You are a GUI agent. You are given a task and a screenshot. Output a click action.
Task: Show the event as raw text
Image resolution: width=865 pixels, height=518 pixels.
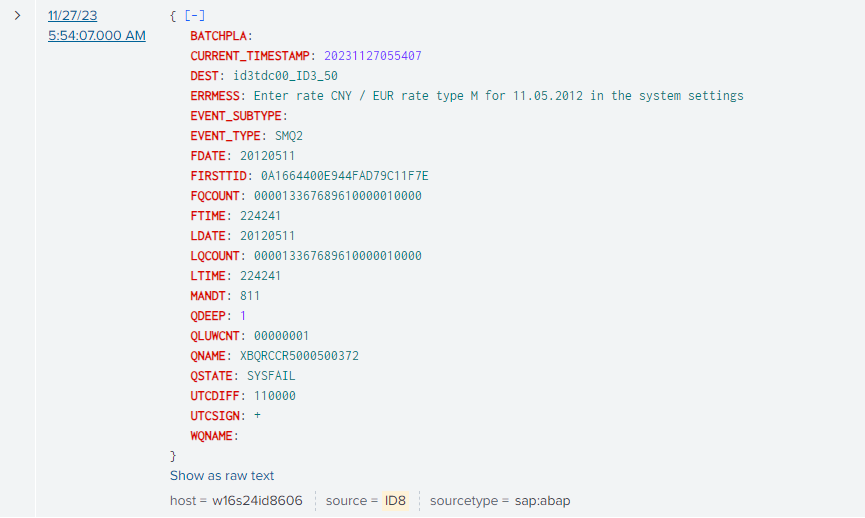coord(222,476)
